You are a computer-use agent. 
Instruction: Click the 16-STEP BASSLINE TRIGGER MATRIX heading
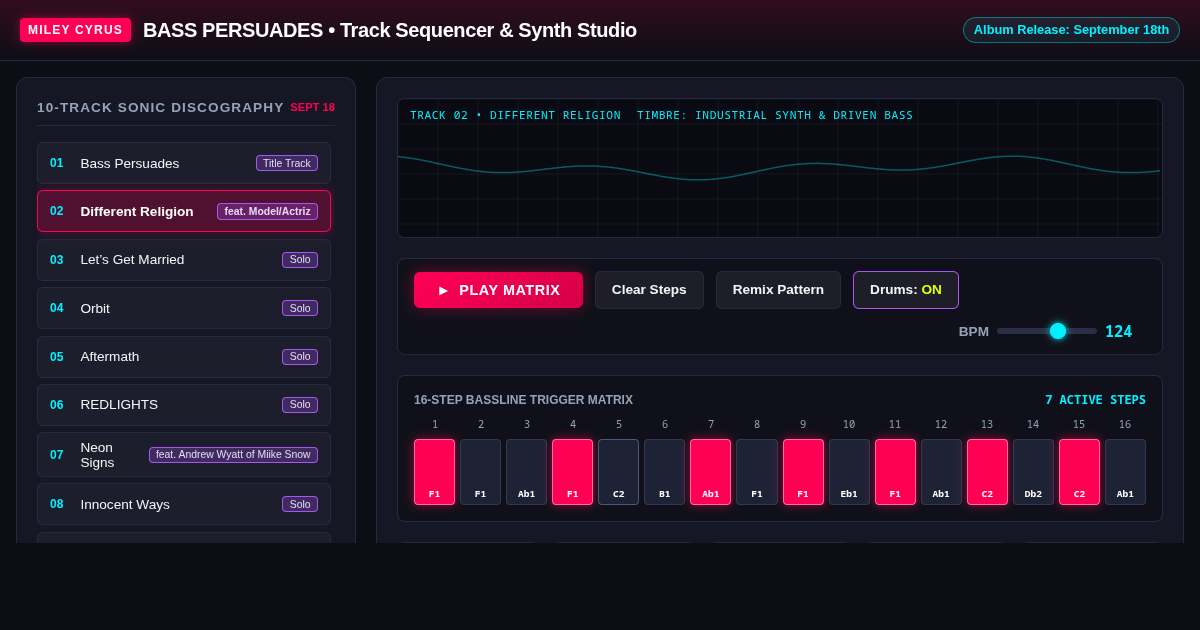coord(523,400)
